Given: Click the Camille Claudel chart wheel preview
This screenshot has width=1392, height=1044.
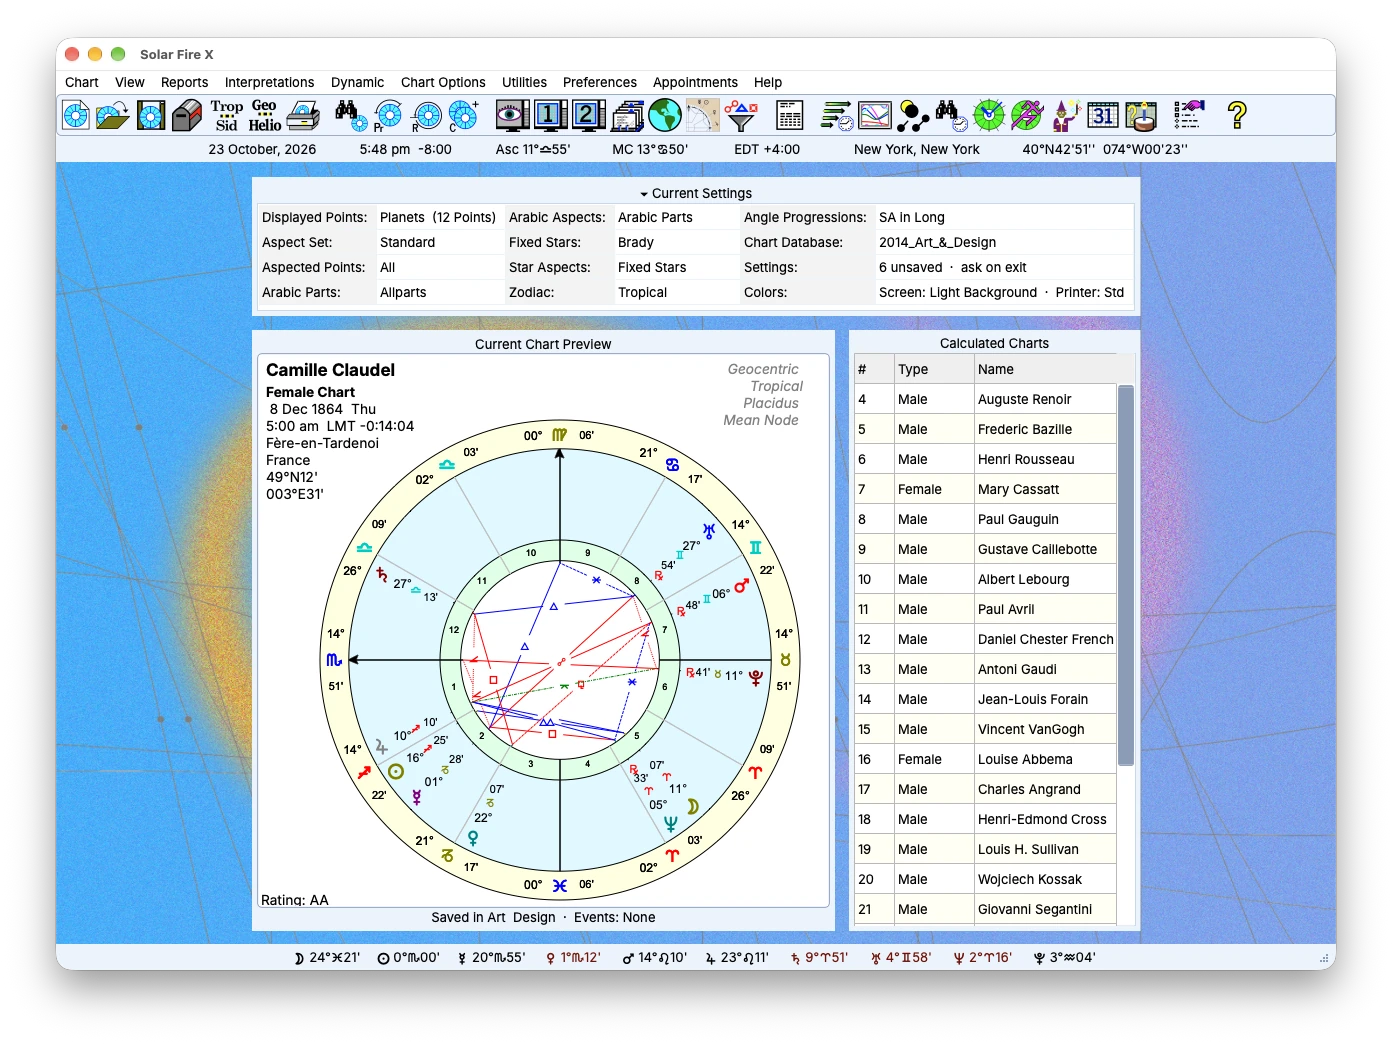Looking at the screenshot, I should (x=560, y=660).
